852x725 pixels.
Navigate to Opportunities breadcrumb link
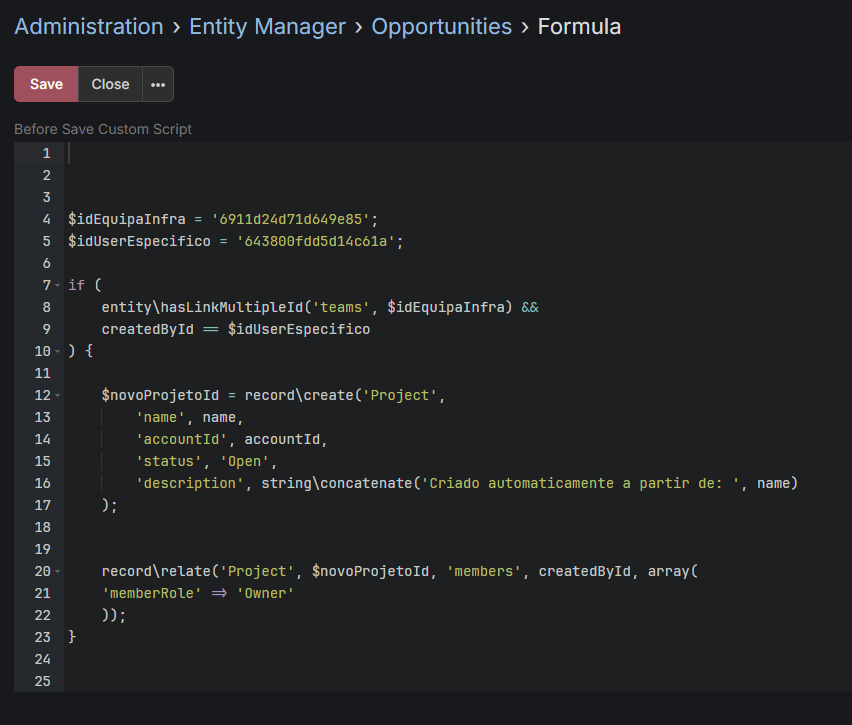coord(441,27)
